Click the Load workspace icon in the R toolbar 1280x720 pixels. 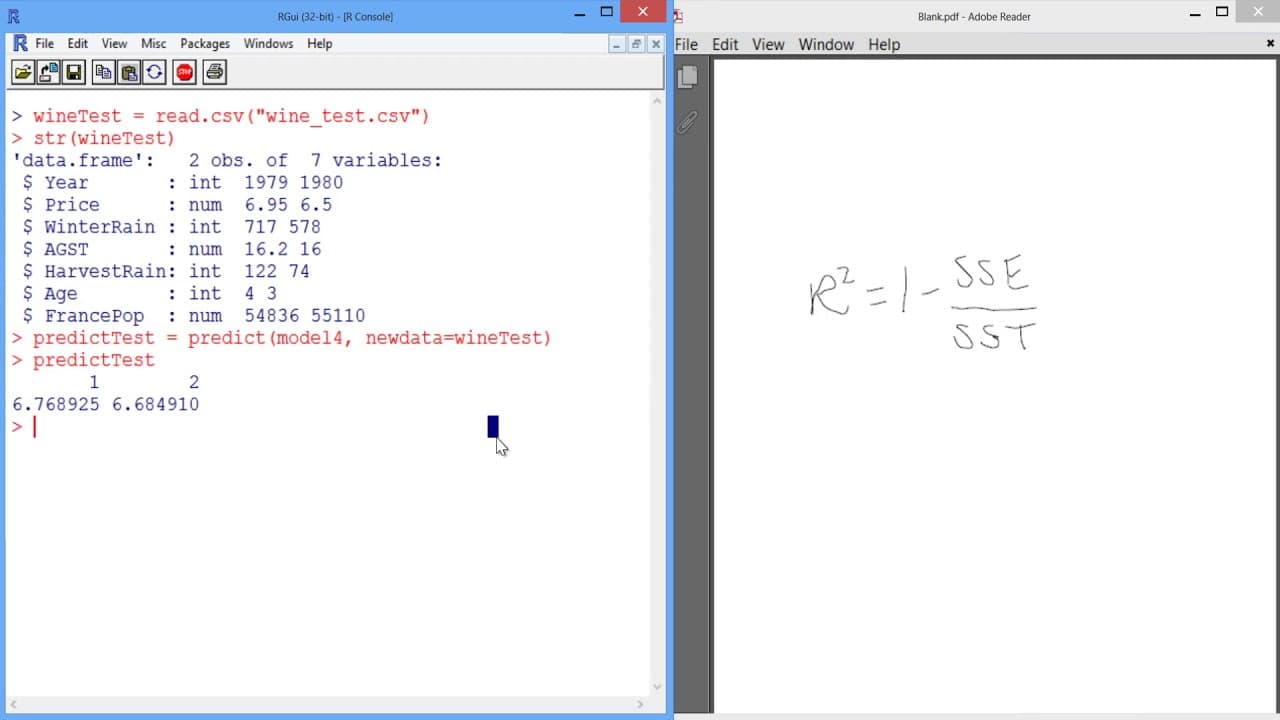48,72
